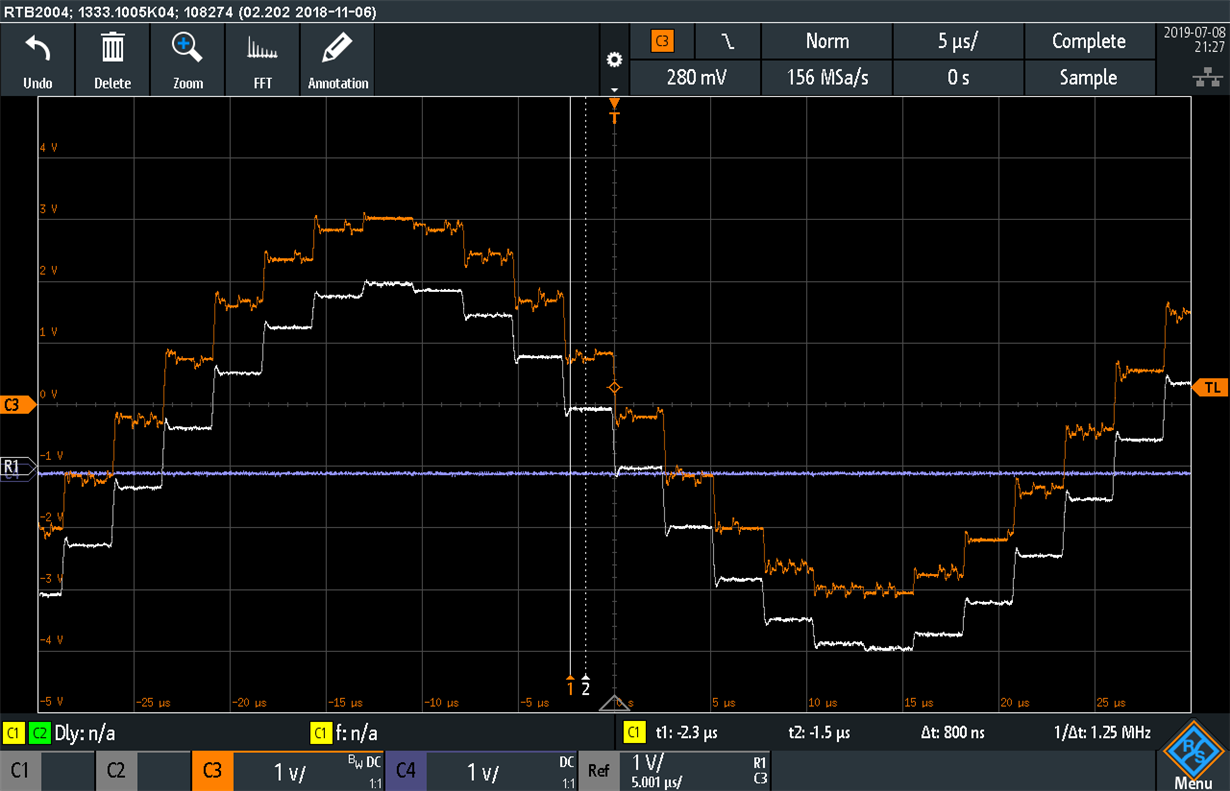Click the f: n/a frequency measurement
The height and width of the screenshot is (791, 1230).
point(358,733)
